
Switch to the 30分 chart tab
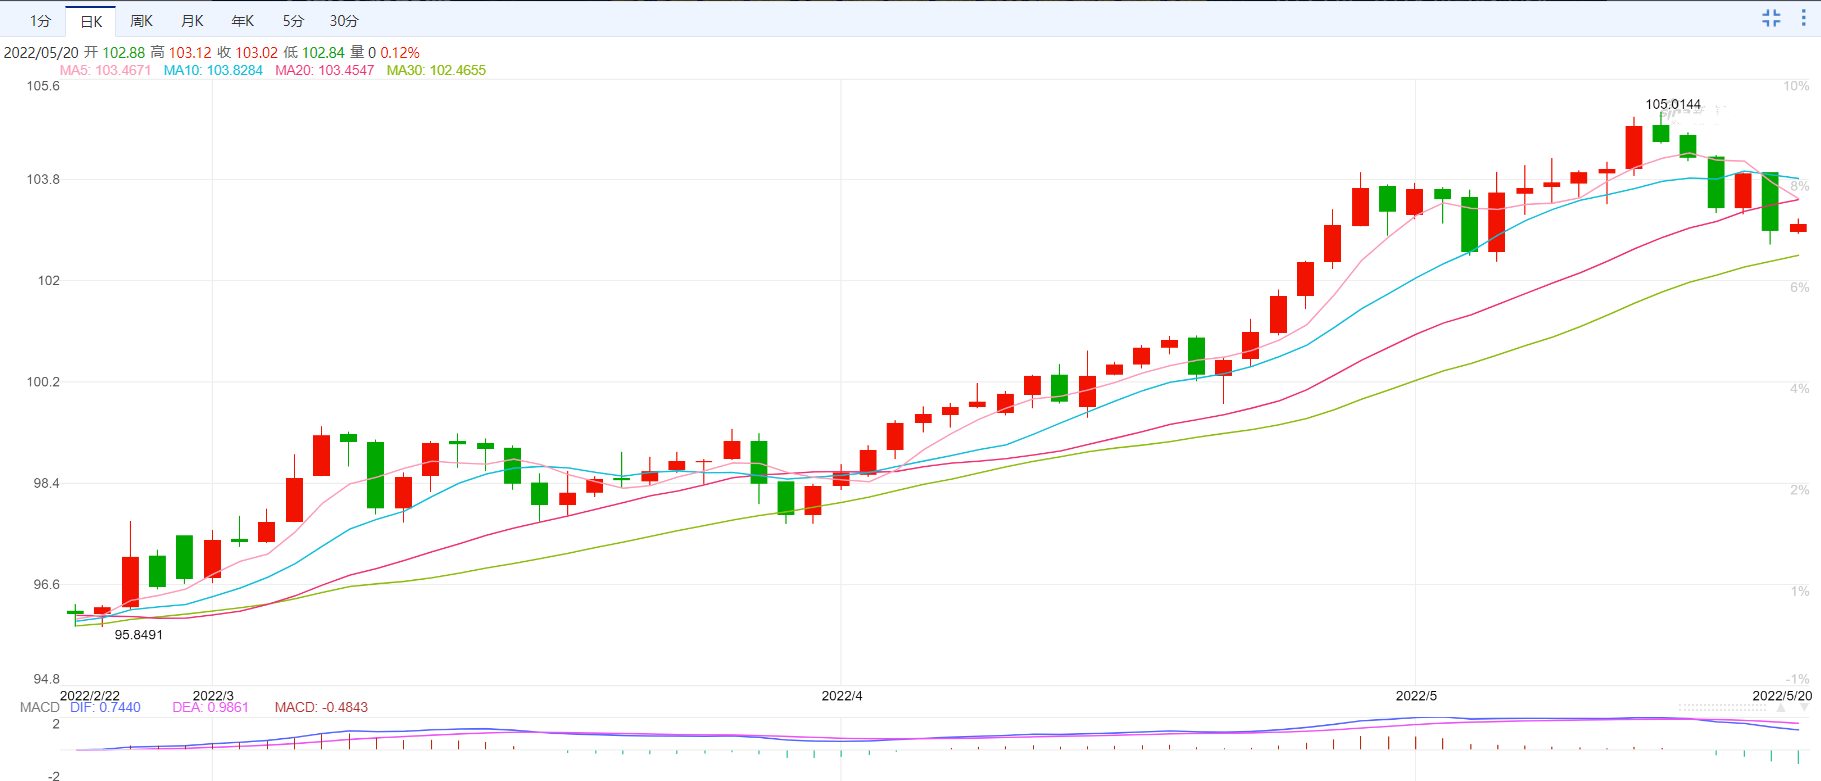click(344, 21)
